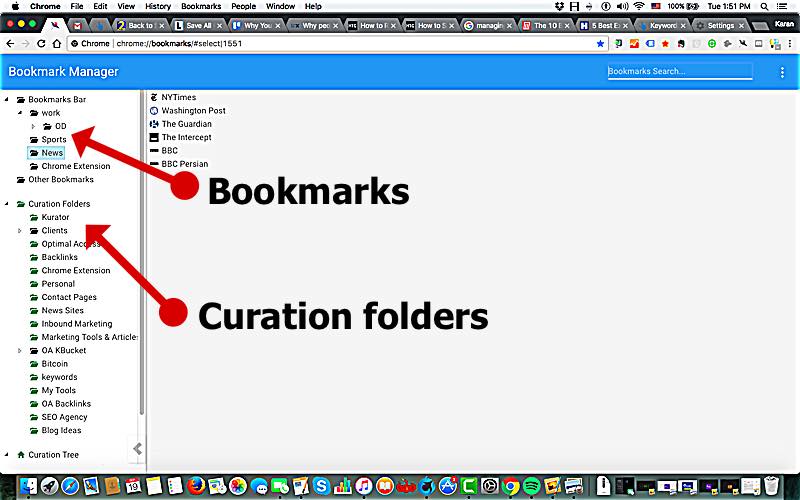Expand the OA KBucket folder triangle
This screenshot has height=500, width=800.
click(x=20, y=351)
